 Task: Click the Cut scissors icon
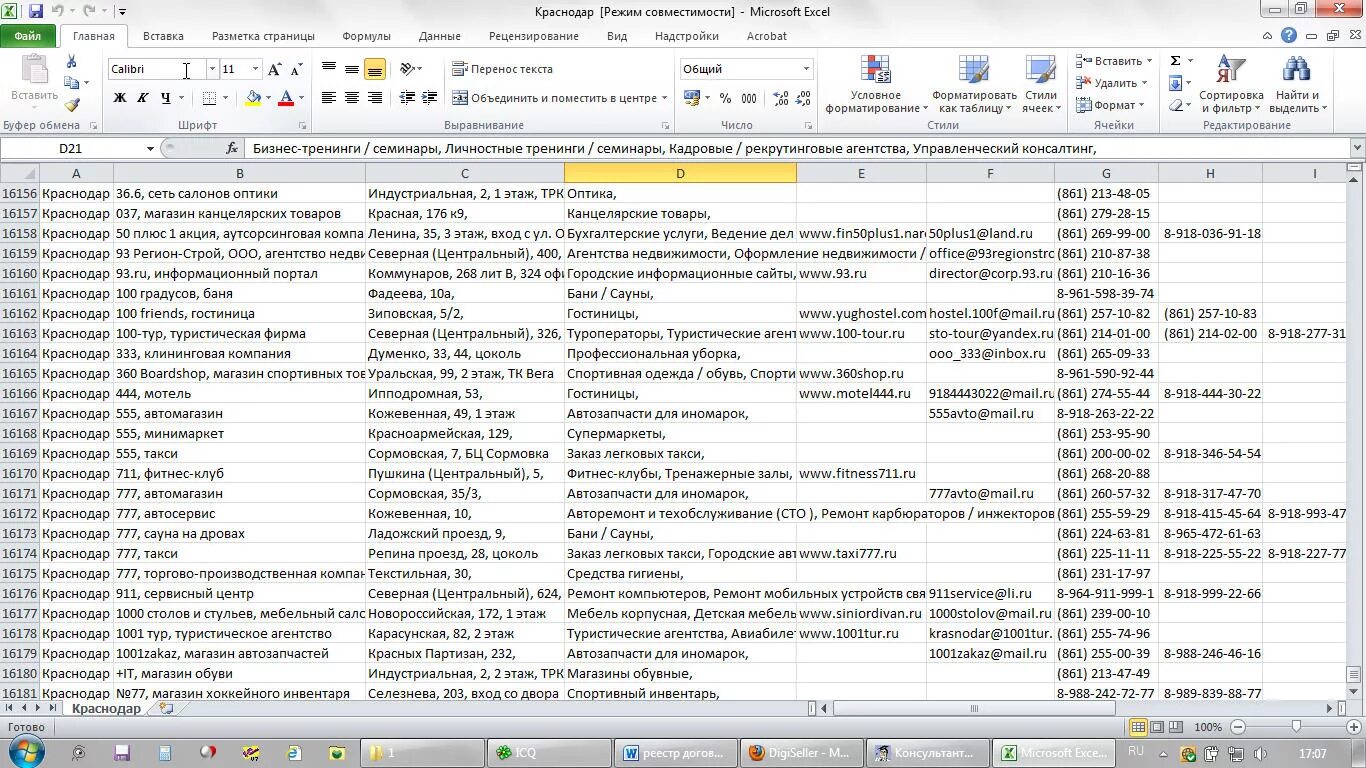tap(72, 61)
